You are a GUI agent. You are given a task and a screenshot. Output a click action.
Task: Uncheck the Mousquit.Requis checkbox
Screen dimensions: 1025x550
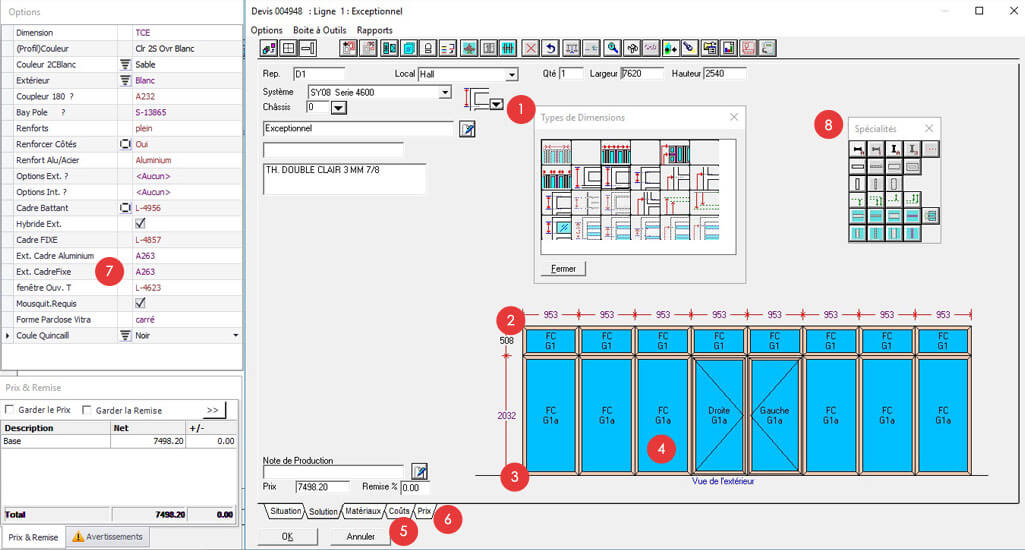pos(140,303)
